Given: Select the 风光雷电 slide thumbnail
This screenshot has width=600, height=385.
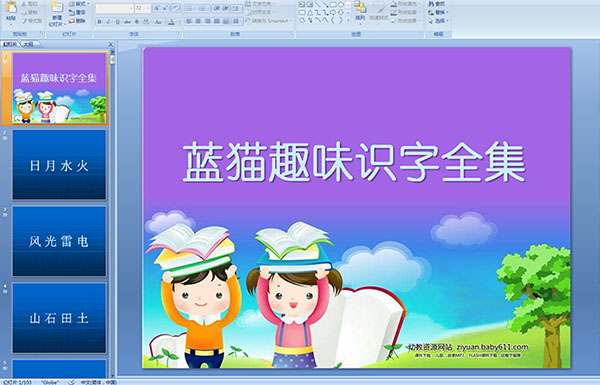Looking at the screenshot, I should 59,241.
